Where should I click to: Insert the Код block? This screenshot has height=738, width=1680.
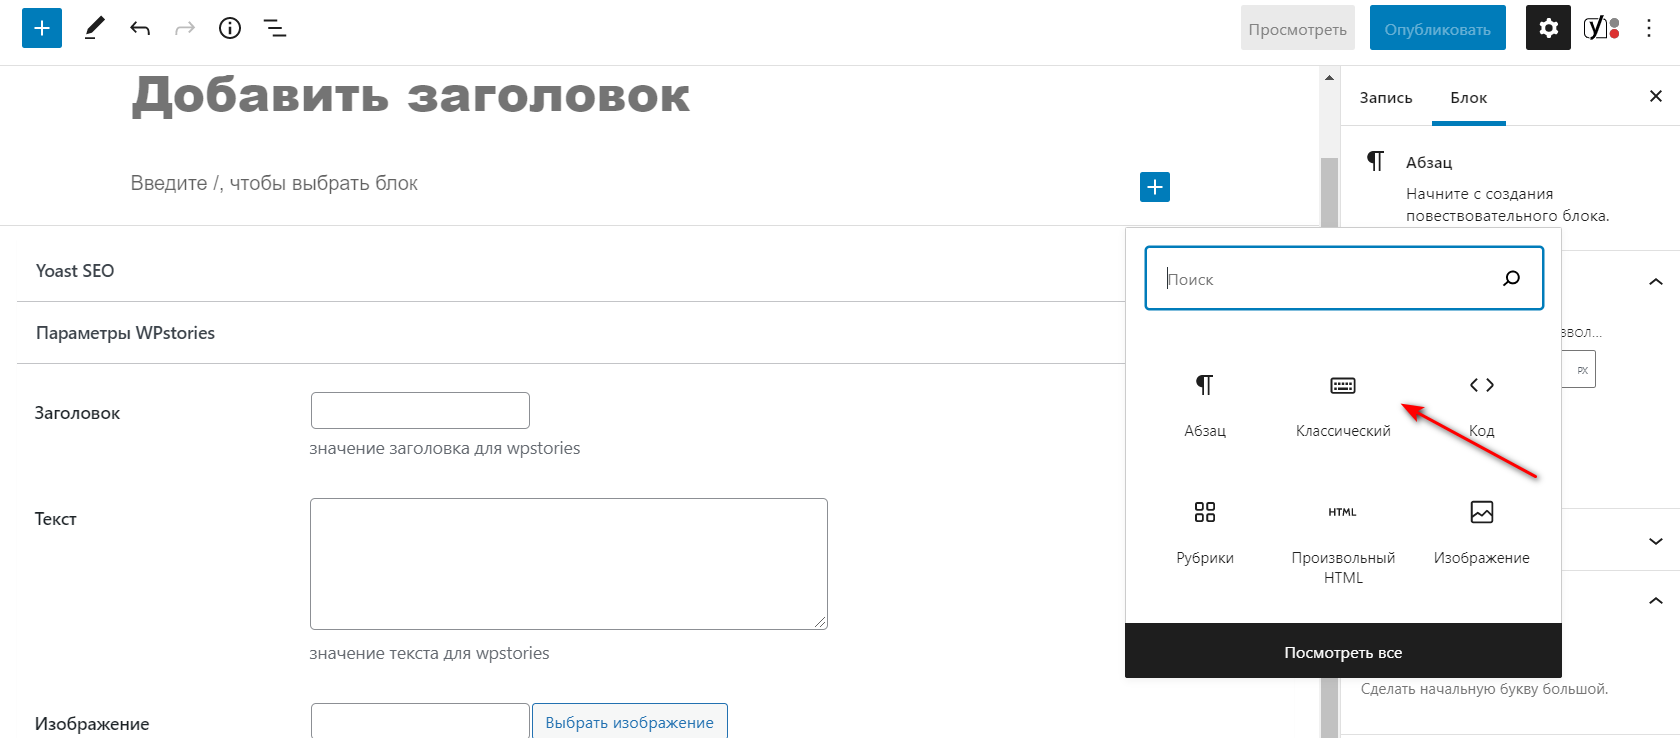click(x=1482, y=407)
